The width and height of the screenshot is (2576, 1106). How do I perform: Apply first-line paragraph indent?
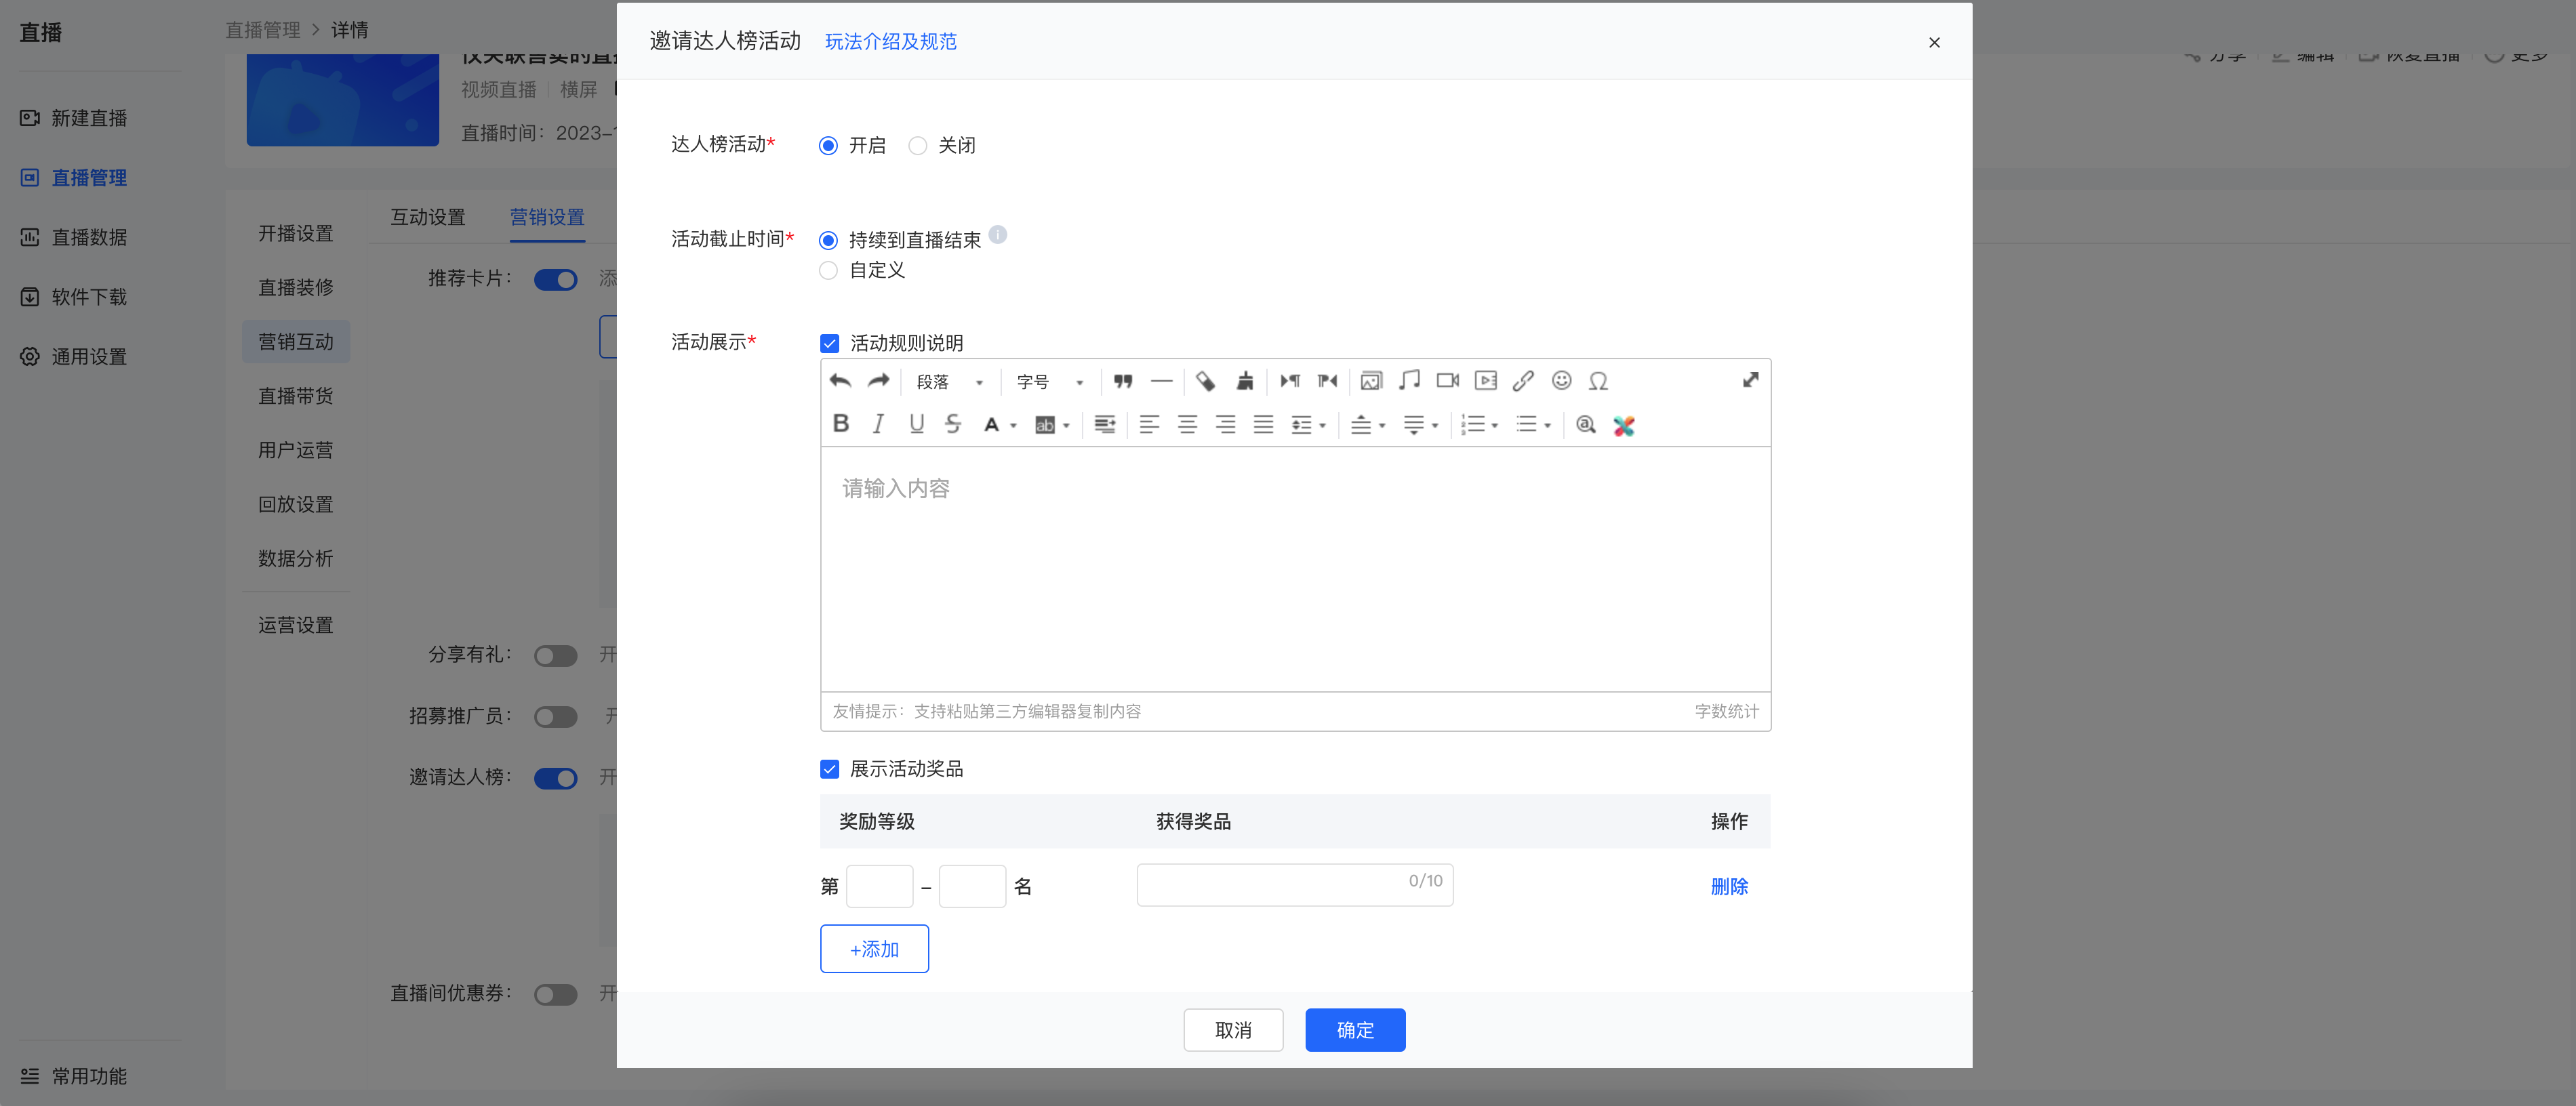(1104, 425)
